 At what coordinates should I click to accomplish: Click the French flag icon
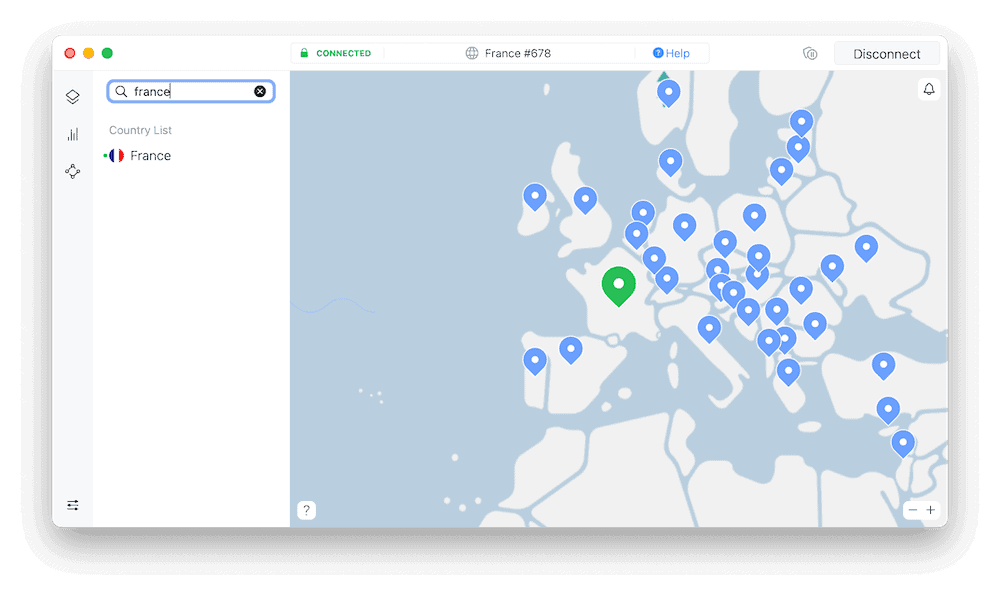coord(116,156)
